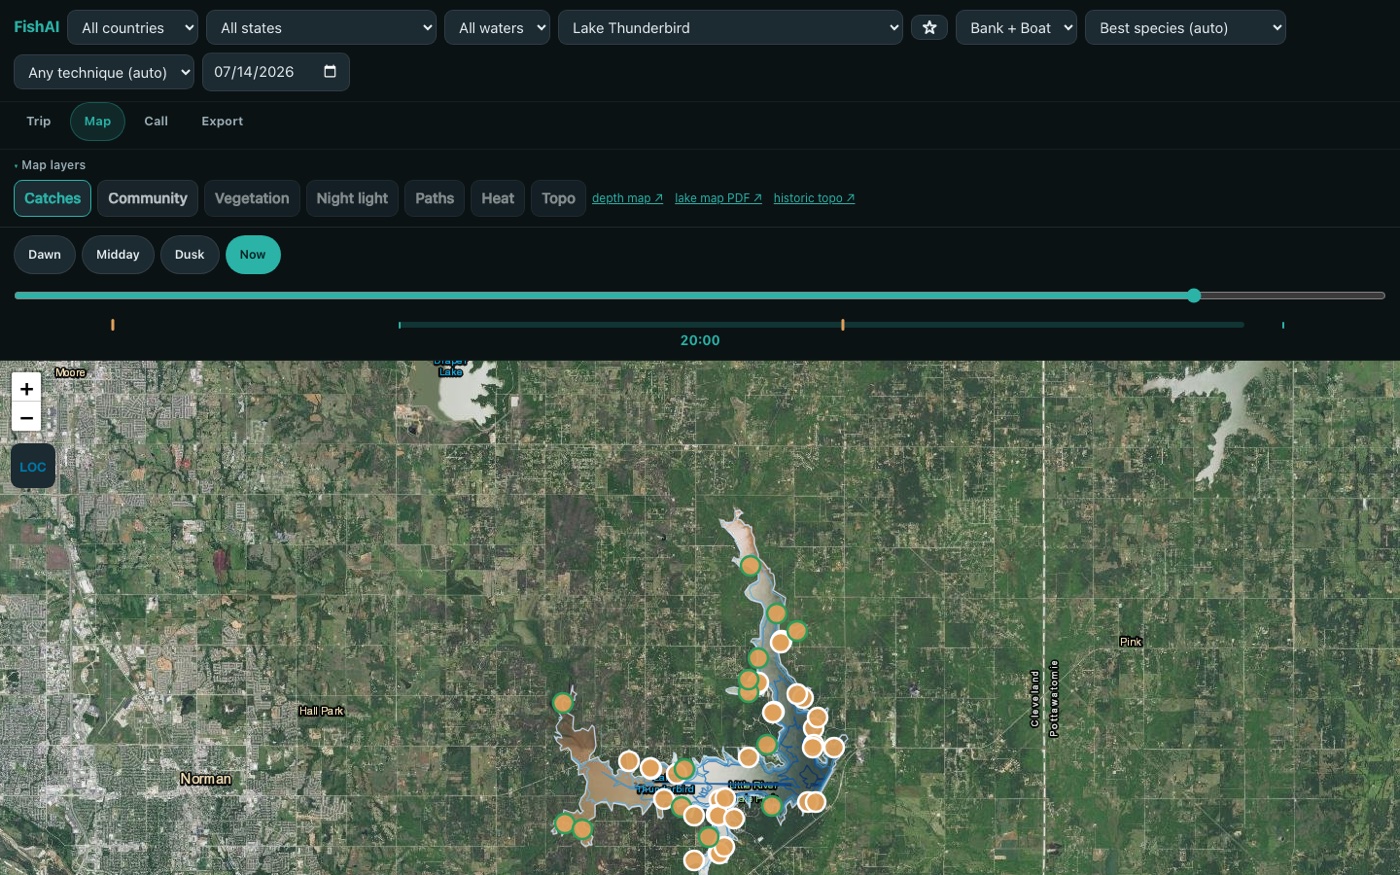Show the Paths layer
Screen dimensions: 1400x875
point(435,198)
